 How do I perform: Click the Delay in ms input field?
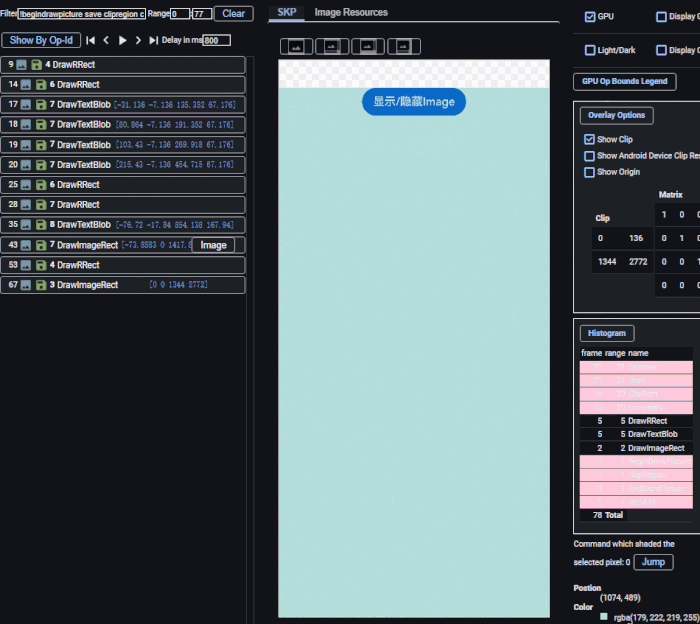[216, 41]
